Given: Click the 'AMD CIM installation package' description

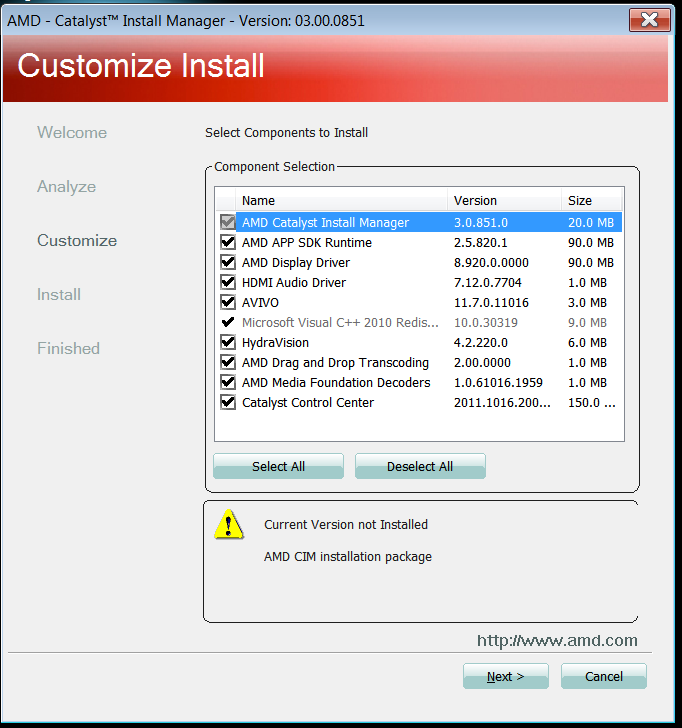Looking at the screenshot, I should pos(348,556).
